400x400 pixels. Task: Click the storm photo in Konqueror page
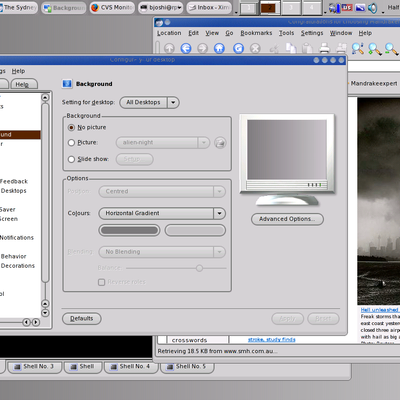(x=379, y=201)
